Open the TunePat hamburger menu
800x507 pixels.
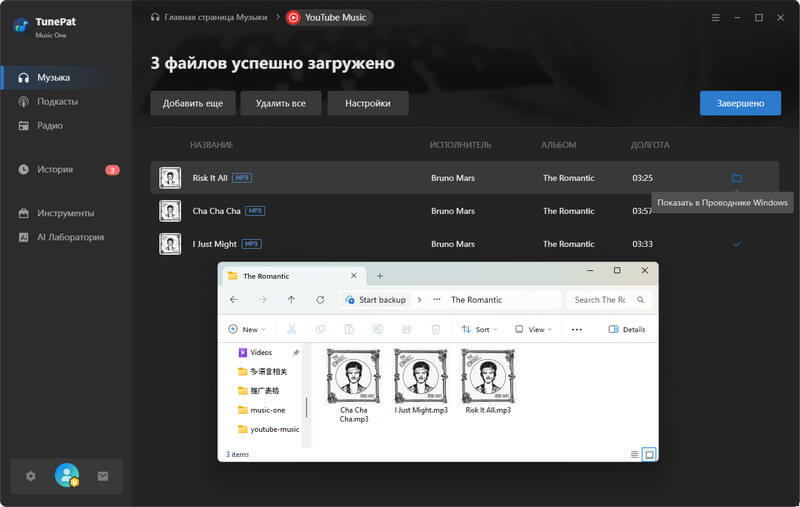[x=716, y=17]
